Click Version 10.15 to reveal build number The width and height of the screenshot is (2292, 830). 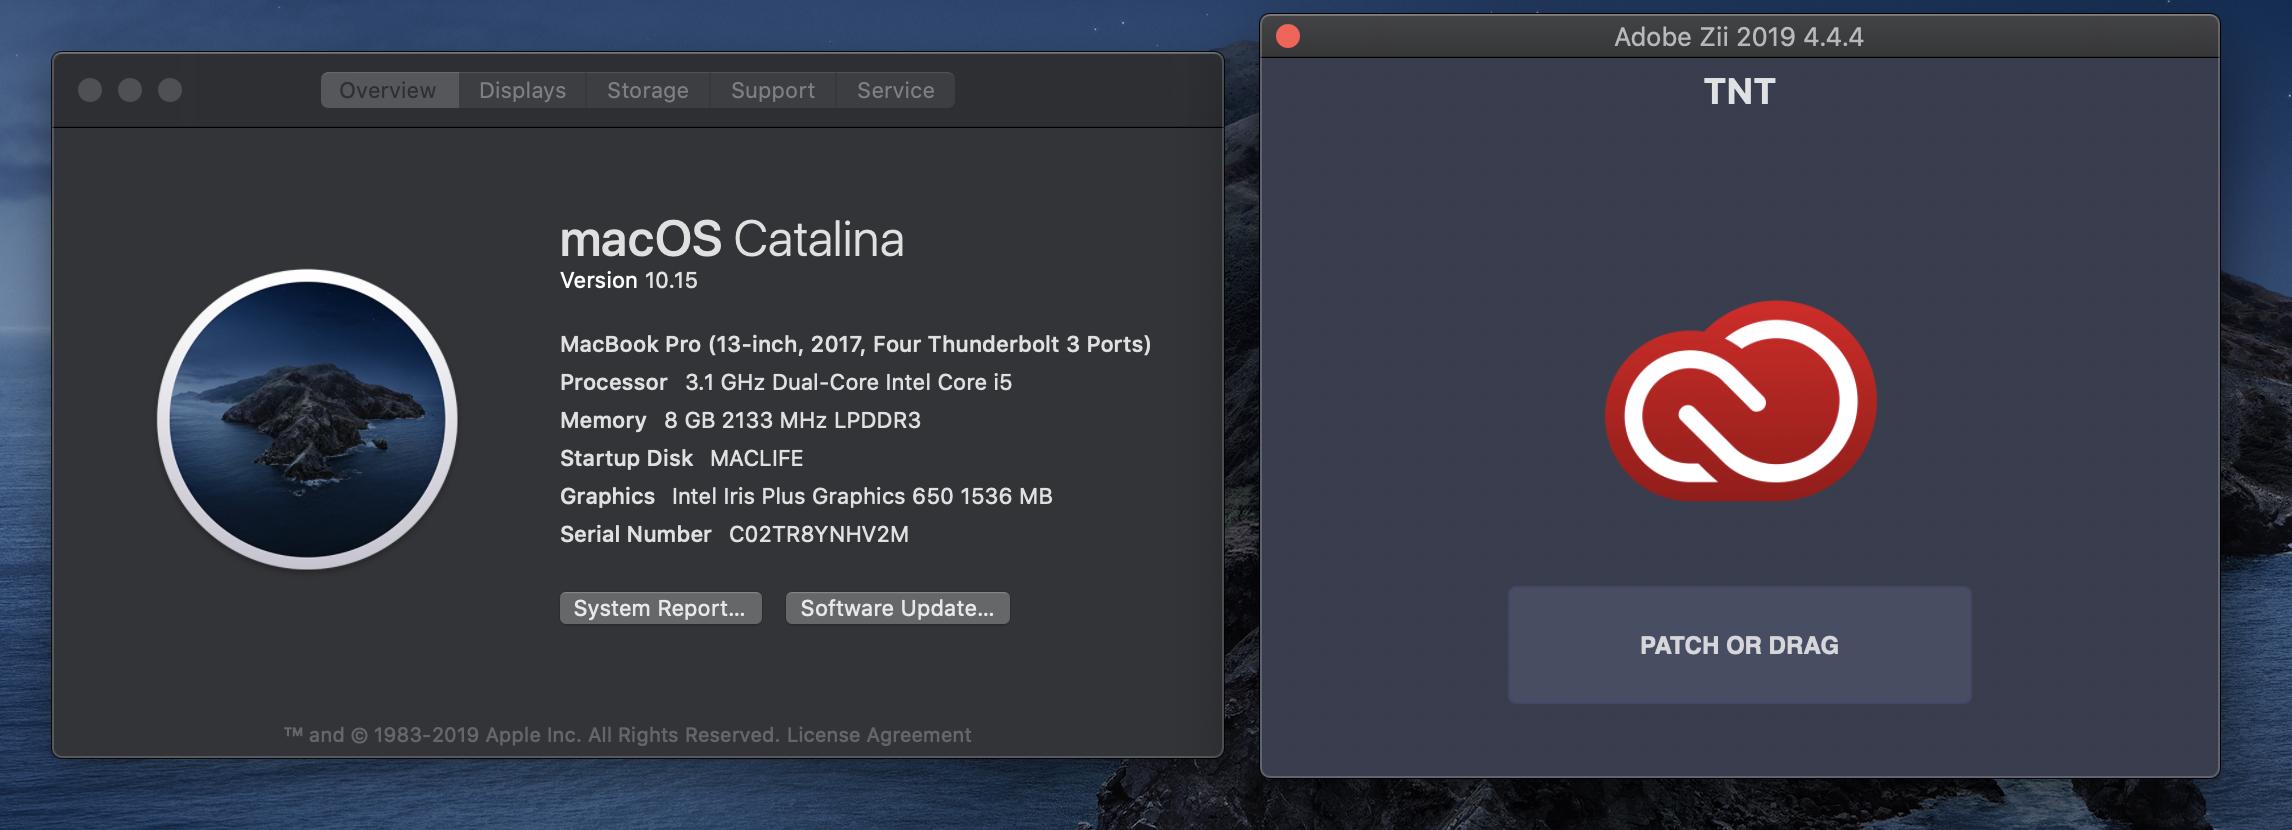click(628, 281)
